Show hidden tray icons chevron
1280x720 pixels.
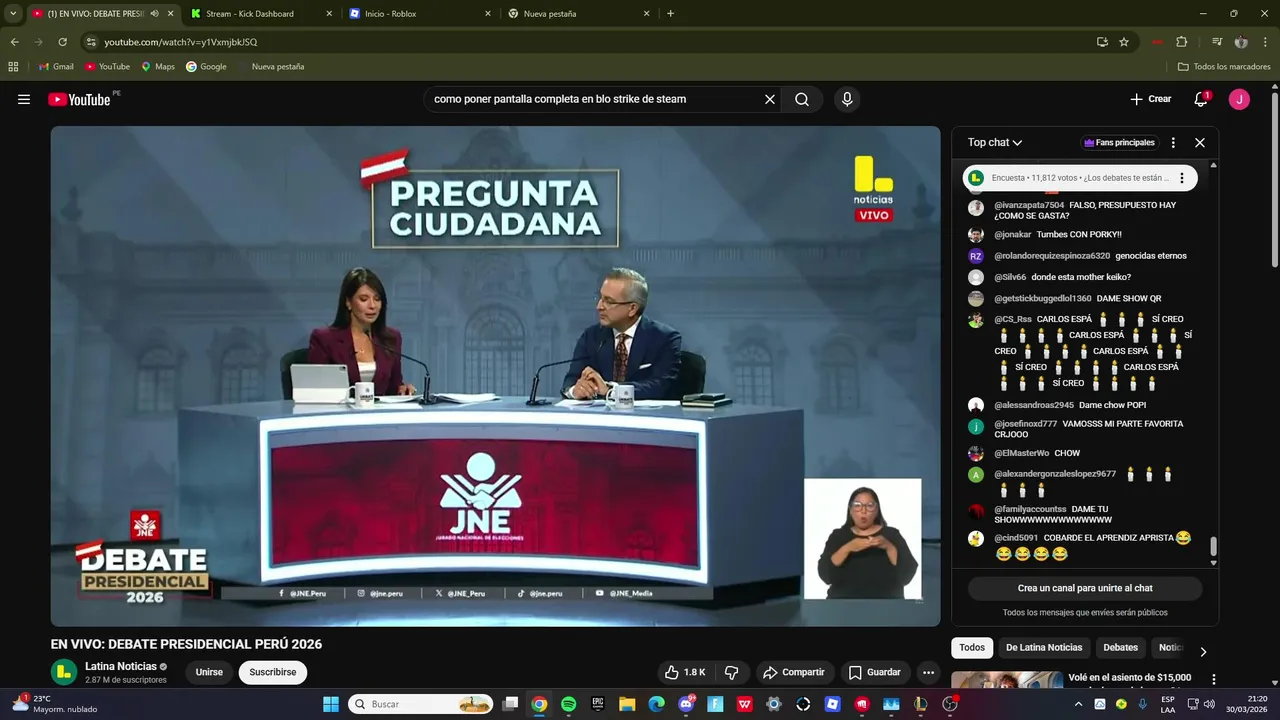pyautogui.click(x=1078, y=704)
